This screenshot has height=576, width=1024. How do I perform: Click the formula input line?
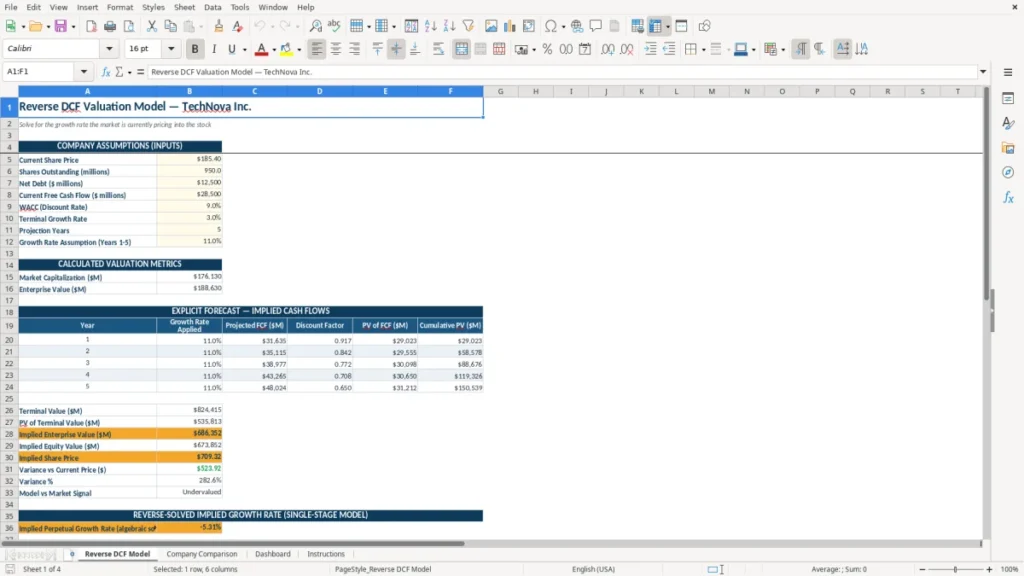tap(562, 72)
